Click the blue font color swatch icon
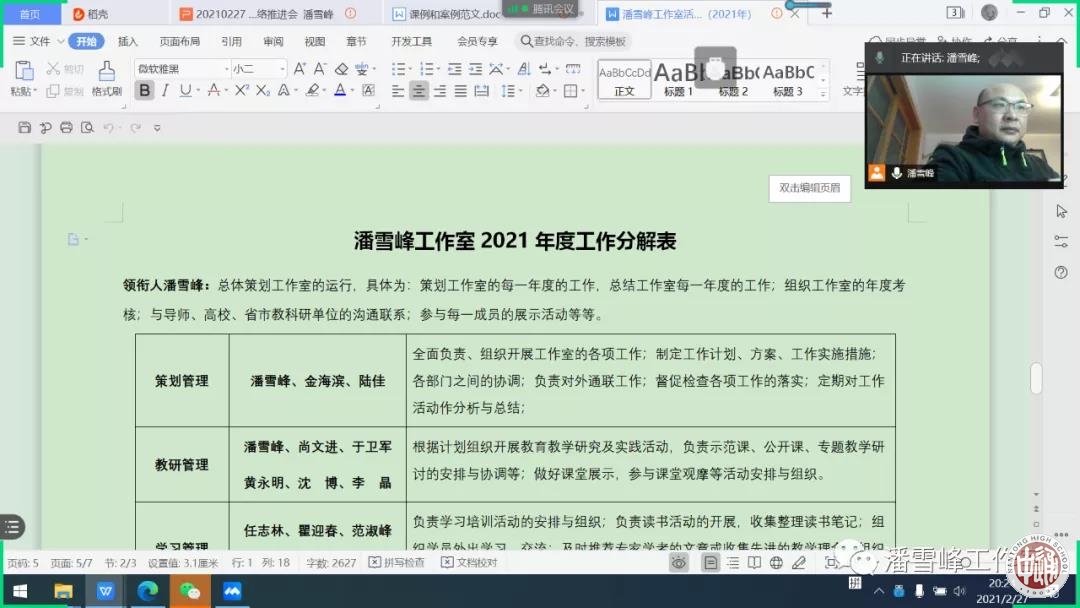This screenshot has width=1080, height=608. click(x=339, y=91)
